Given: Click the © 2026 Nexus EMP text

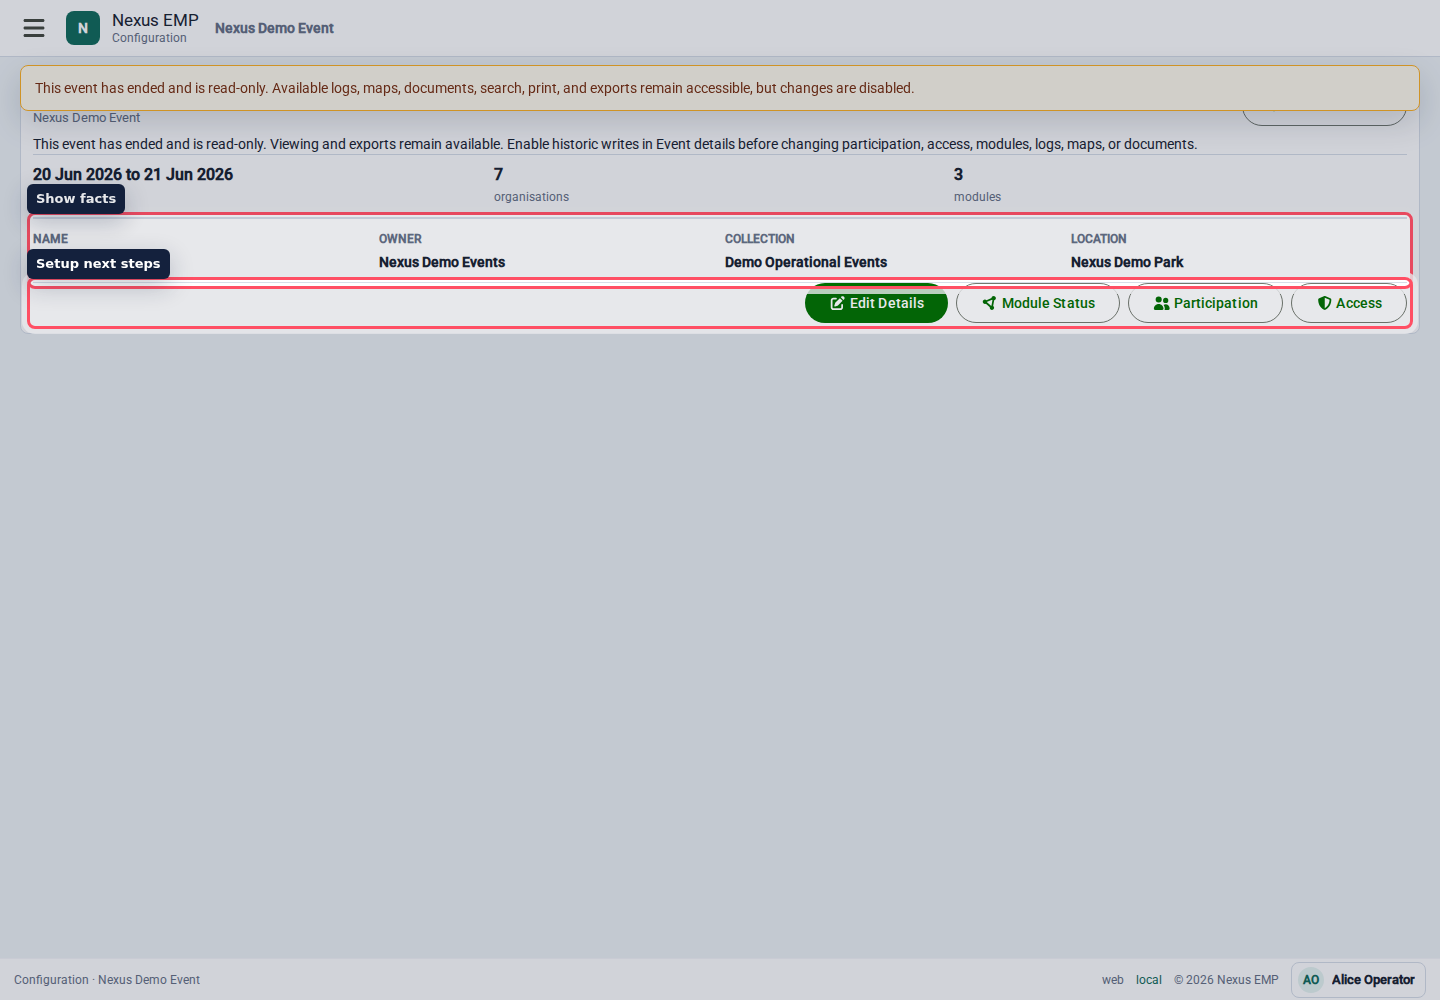Looking at the screenshot, I should [1226, 980].
